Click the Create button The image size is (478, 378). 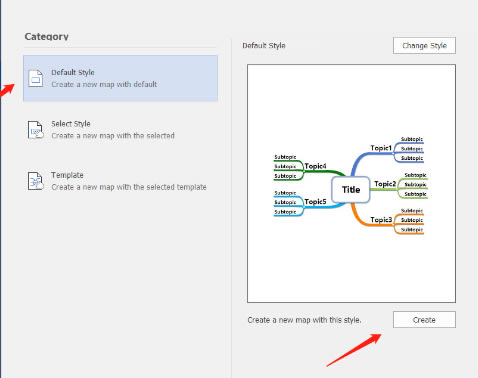pyautogui.click(x=424, y=320)
